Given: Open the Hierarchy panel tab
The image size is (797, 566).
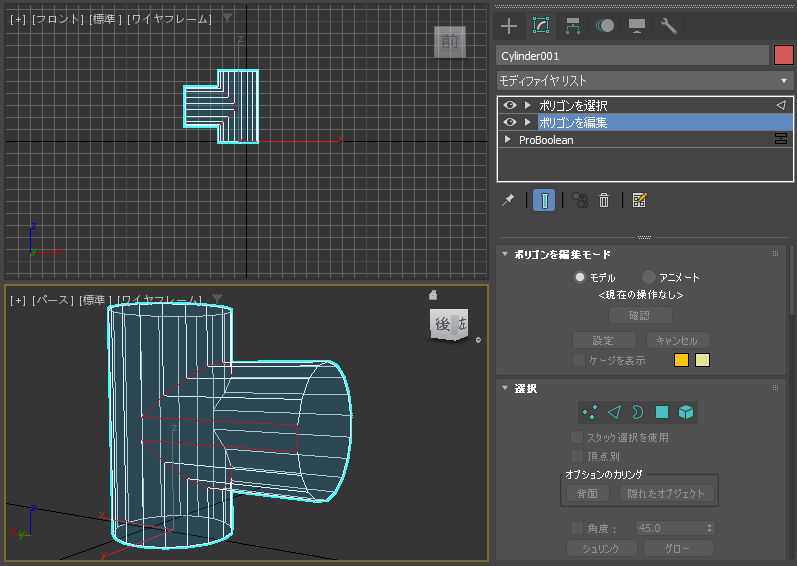Looking at the screenshot, I should pyautogui.click(x=573, y=26).
